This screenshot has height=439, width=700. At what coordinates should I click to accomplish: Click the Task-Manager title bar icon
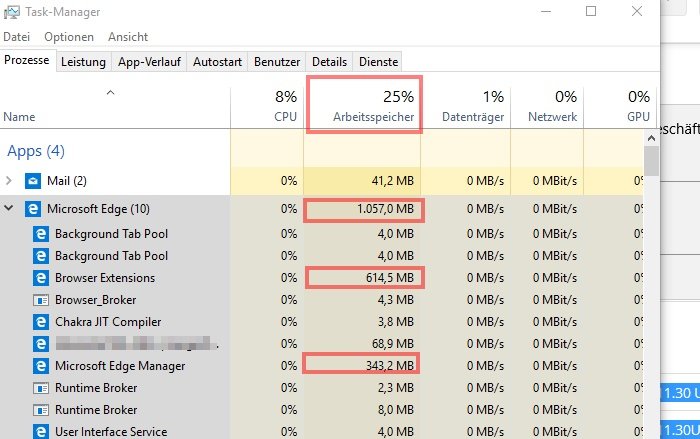11,12
